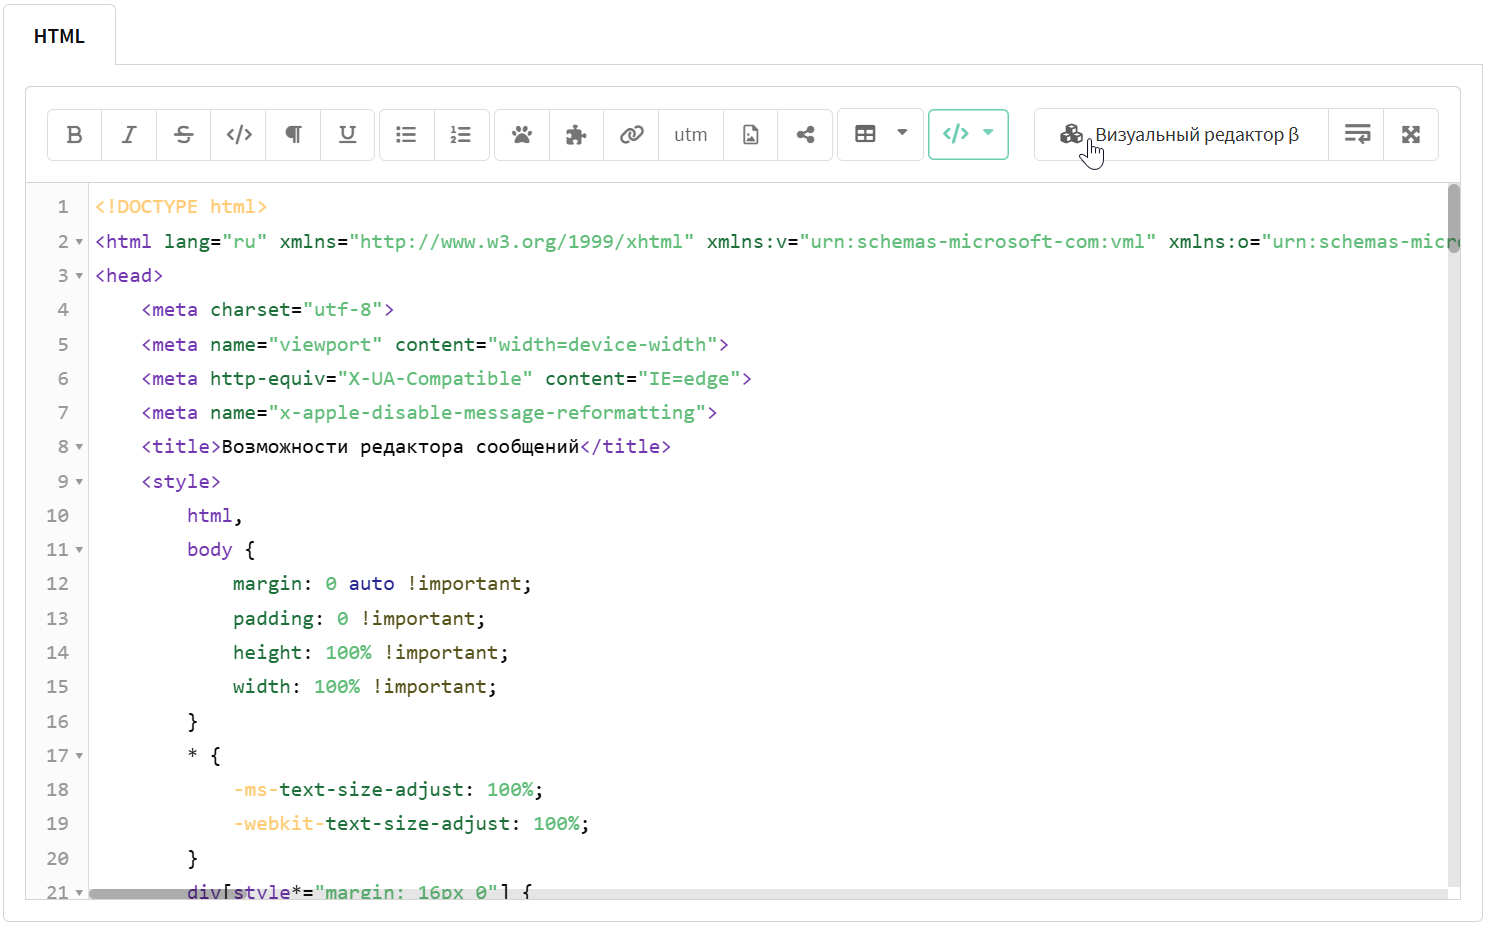Toggle underline formatting
The image size is (1486, 926).
tap(347, 135)
